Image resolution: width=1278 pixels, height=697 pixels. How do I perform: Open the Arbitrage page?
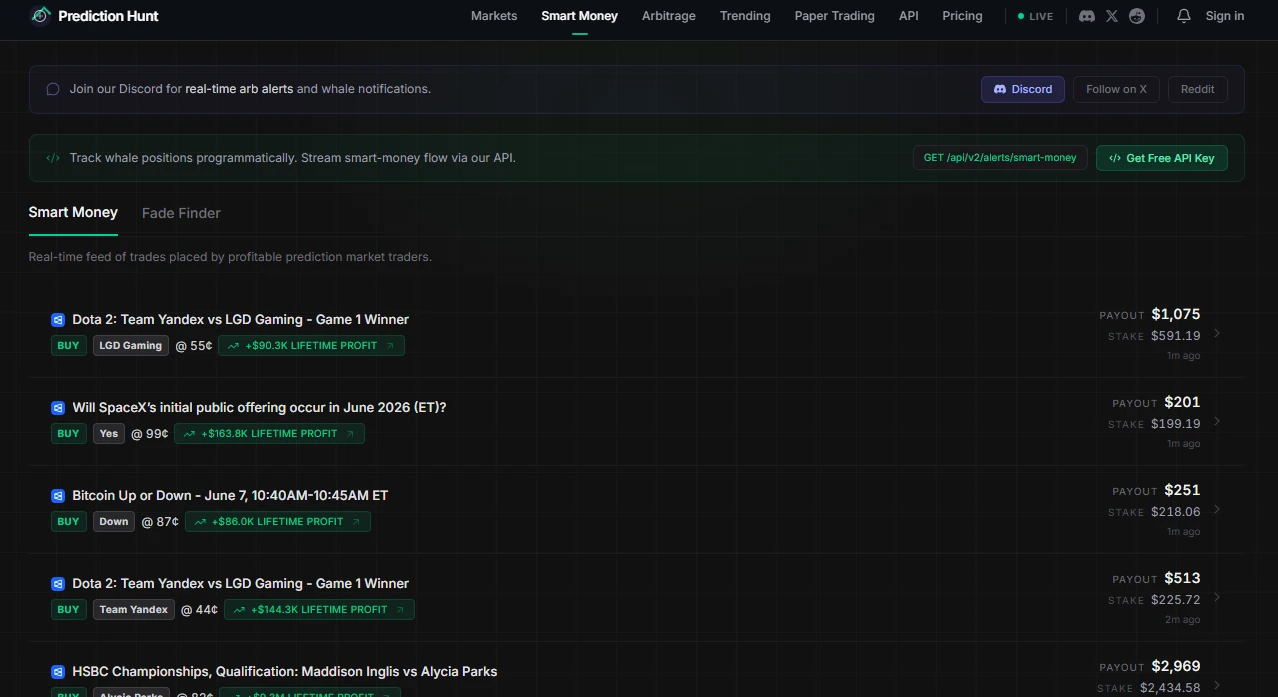coord(669,16)
